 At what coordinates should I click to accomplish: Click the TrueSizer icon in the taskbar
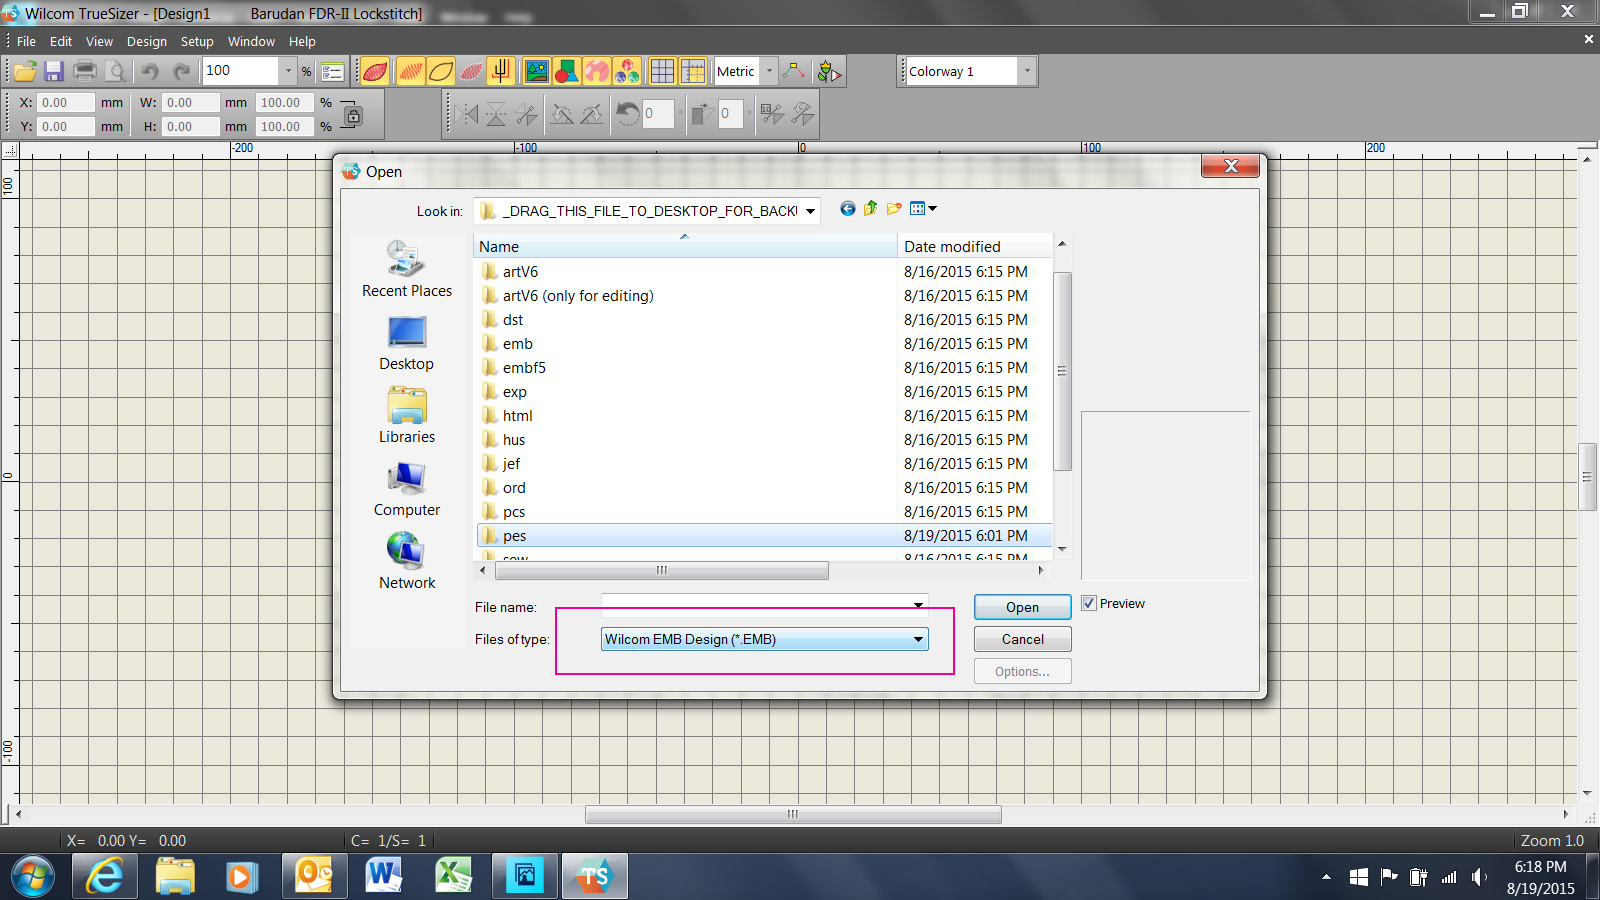594,877
